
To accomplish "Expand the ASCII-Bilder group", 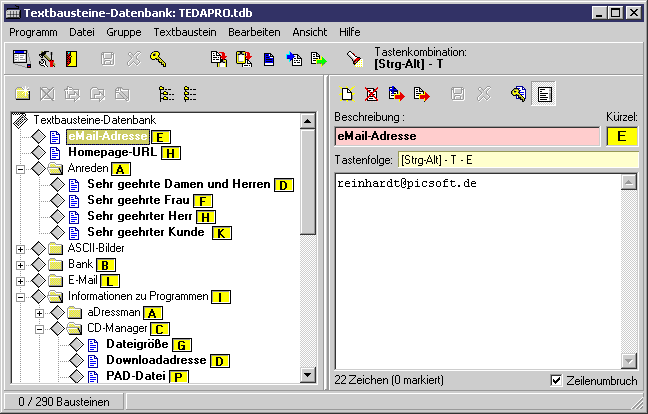I will click(20, 249).
